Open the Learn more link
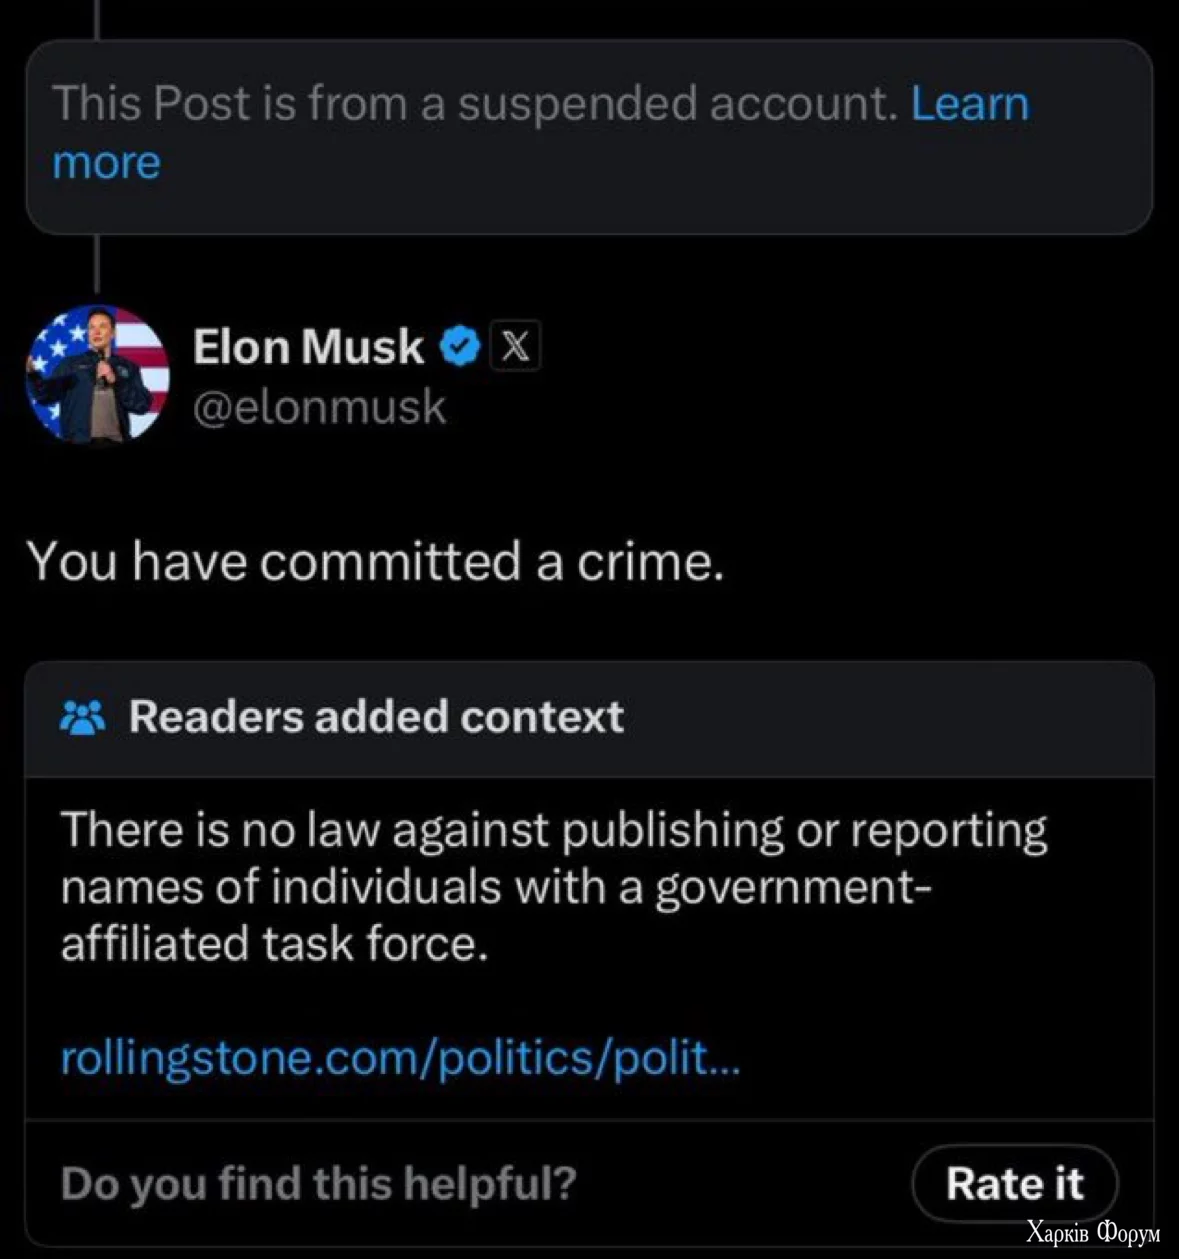The image size is (1179, 1259). click(x=969, y=104)
